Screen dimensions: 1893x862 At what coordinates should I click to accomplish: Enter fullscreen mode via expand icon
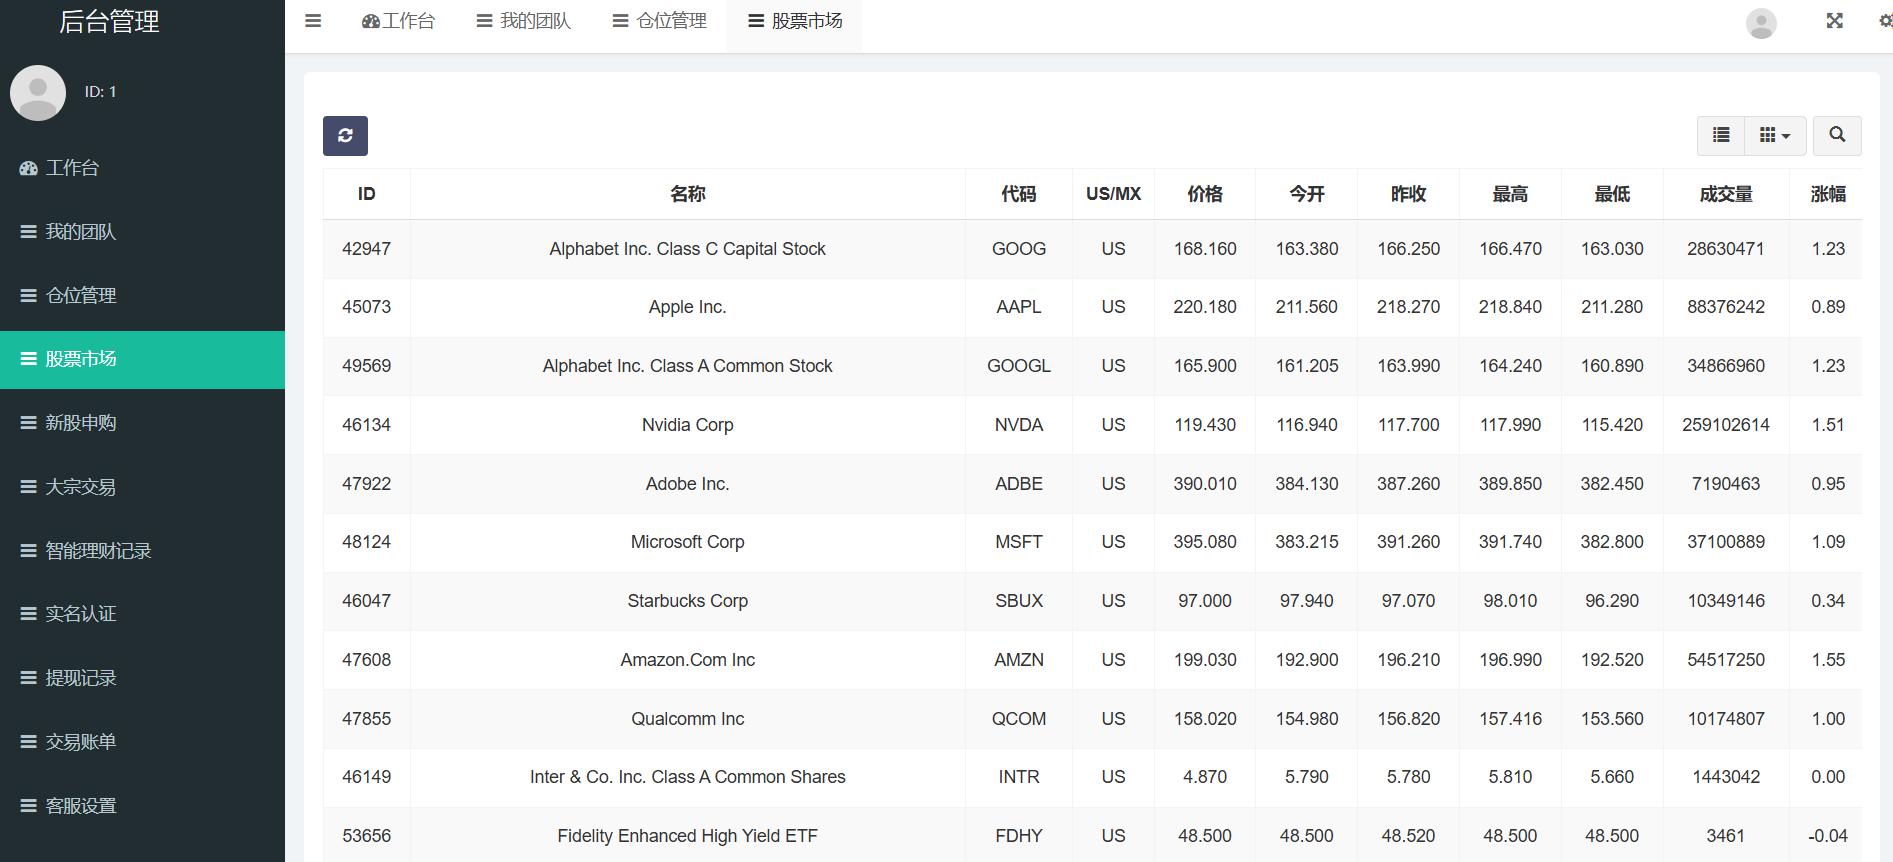pyautogui.click(x=1834, y=21)
